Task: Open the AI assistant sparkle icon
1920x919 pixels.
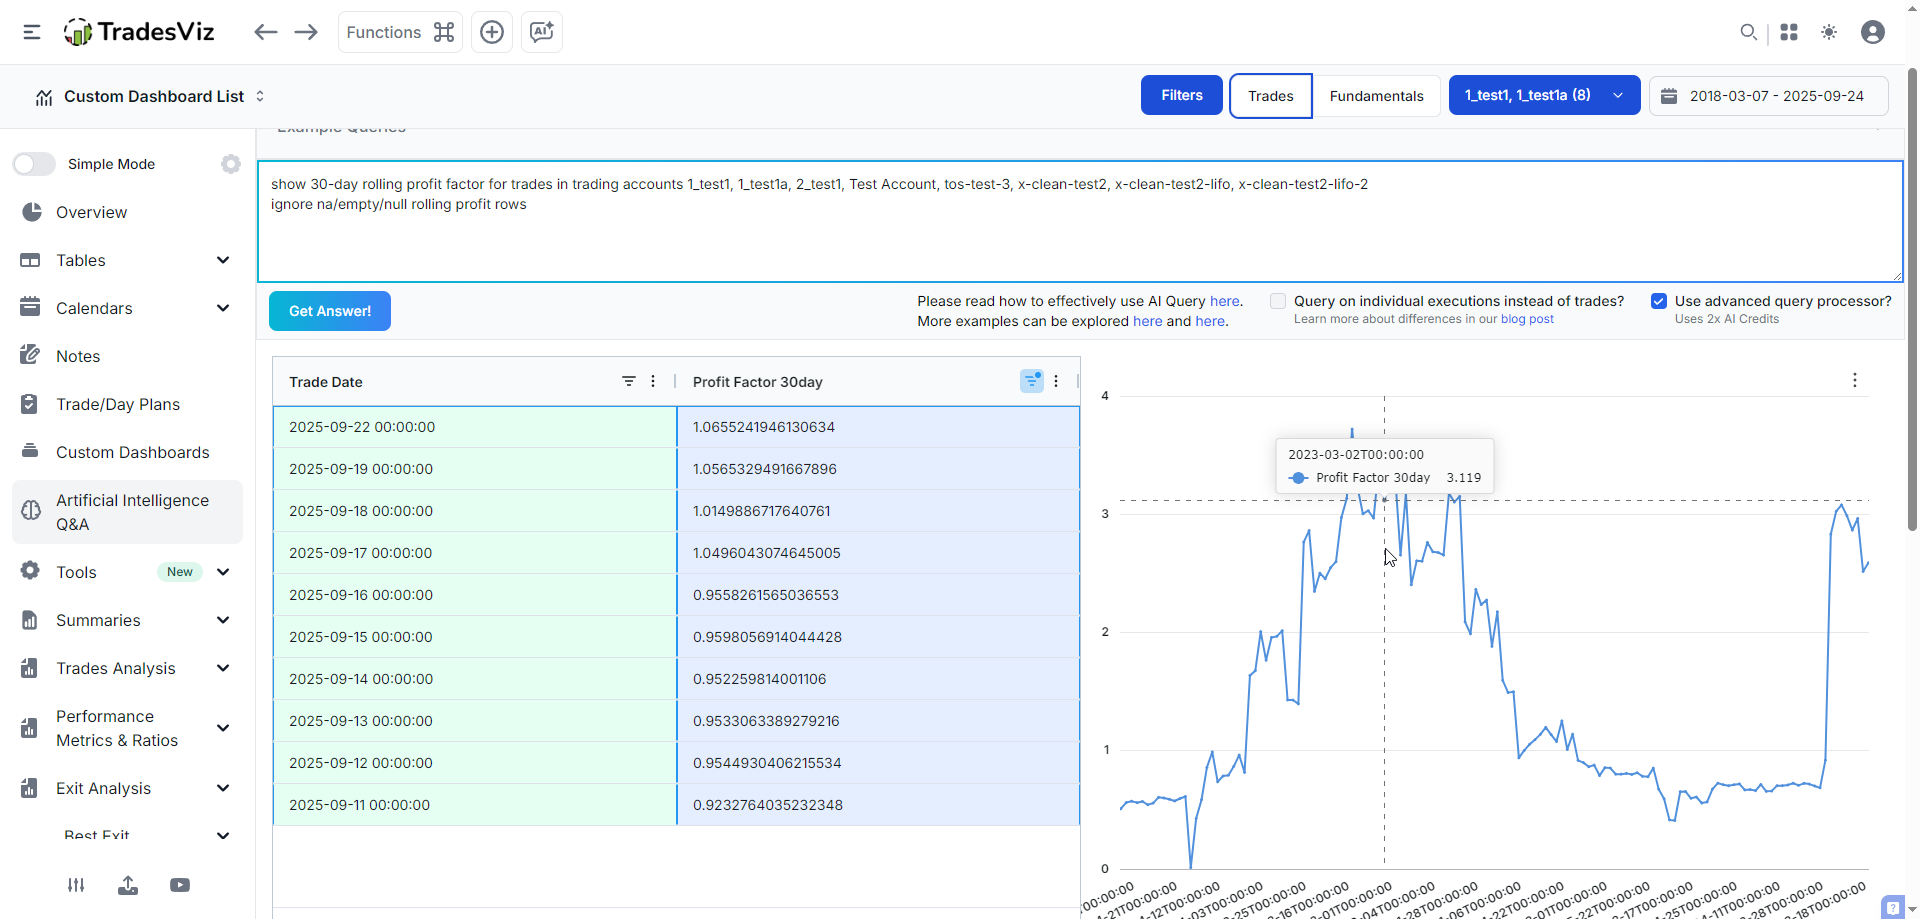Action: coord(542,32)
